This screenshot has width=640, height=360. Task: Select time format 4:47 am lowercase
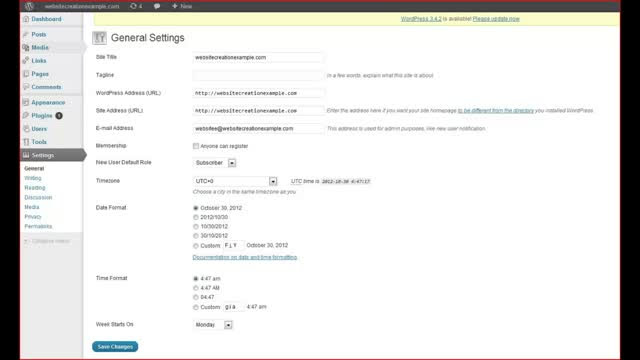click(196, 278)
